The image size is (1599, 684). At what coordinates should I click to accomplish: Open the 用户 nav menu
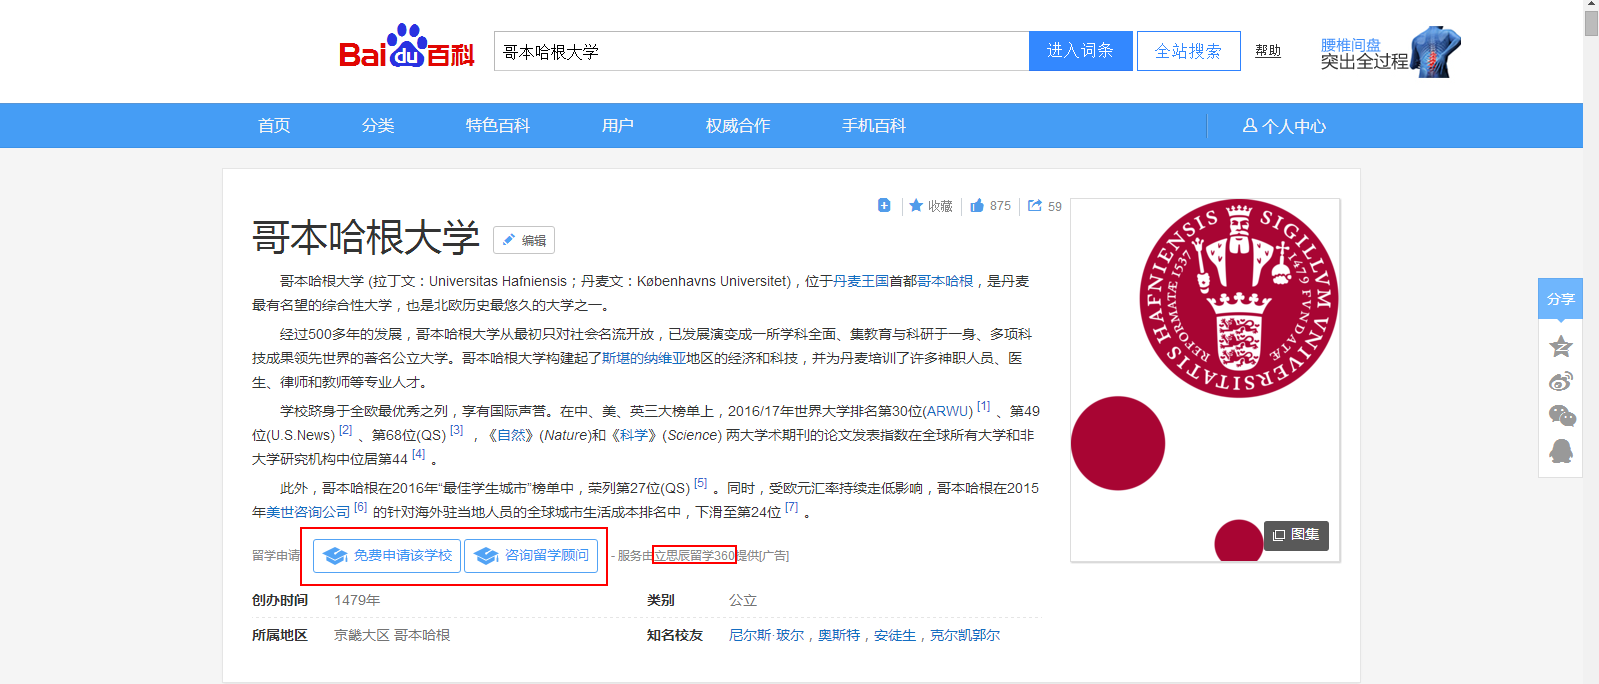(618, 126)
